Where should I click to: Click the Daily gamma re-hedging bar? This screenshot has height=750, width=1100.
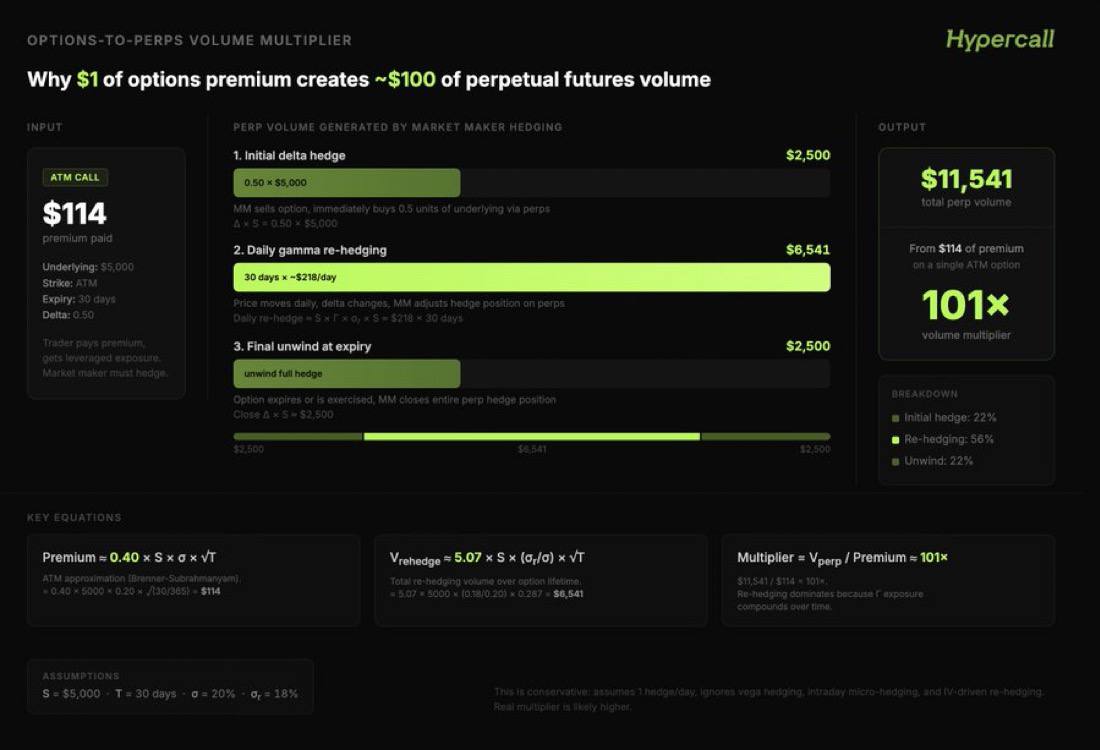pyautogui.click(x=532, y=277)
